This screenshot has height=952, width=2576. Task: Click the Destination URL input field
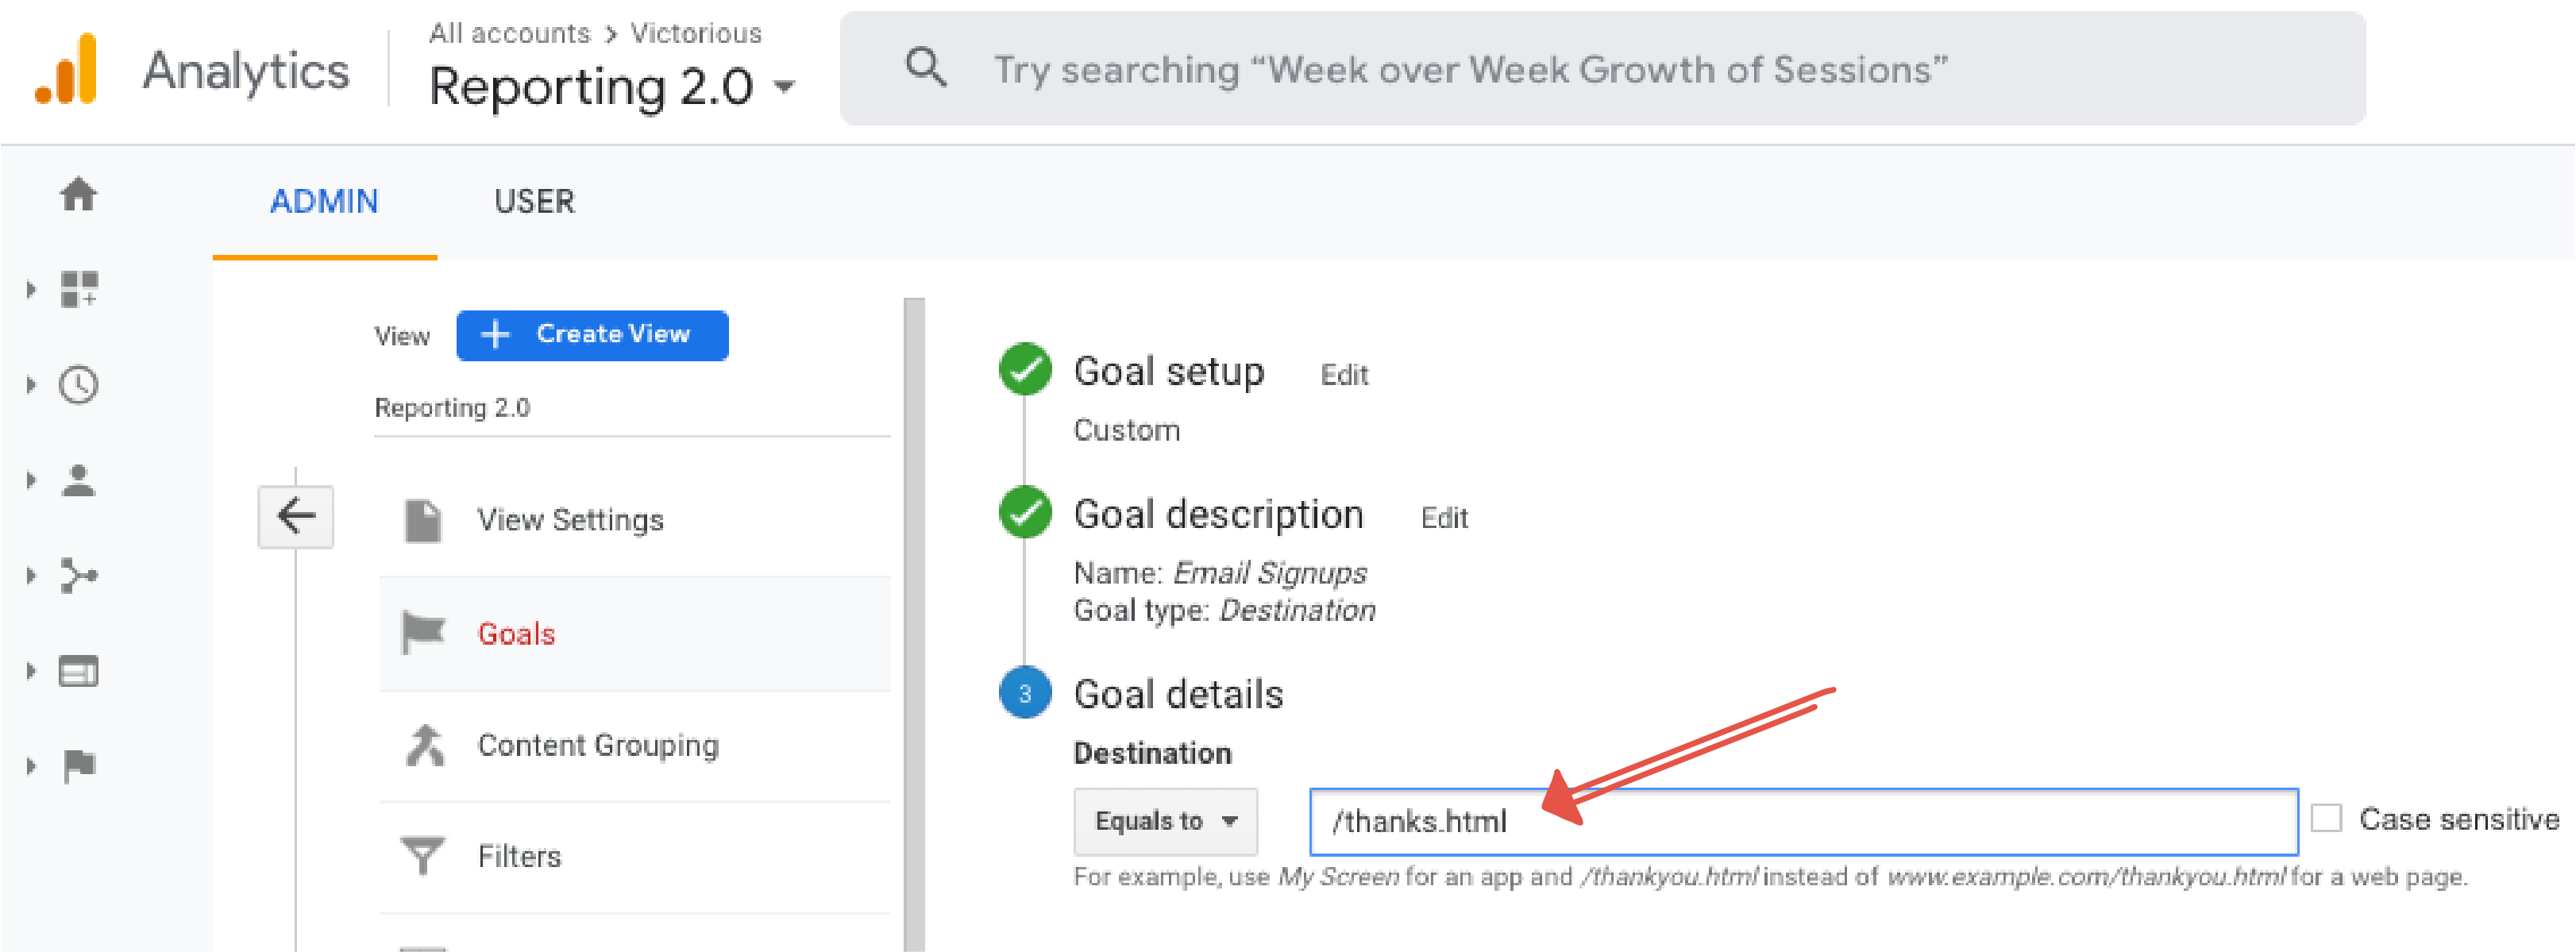[1802, 821]
